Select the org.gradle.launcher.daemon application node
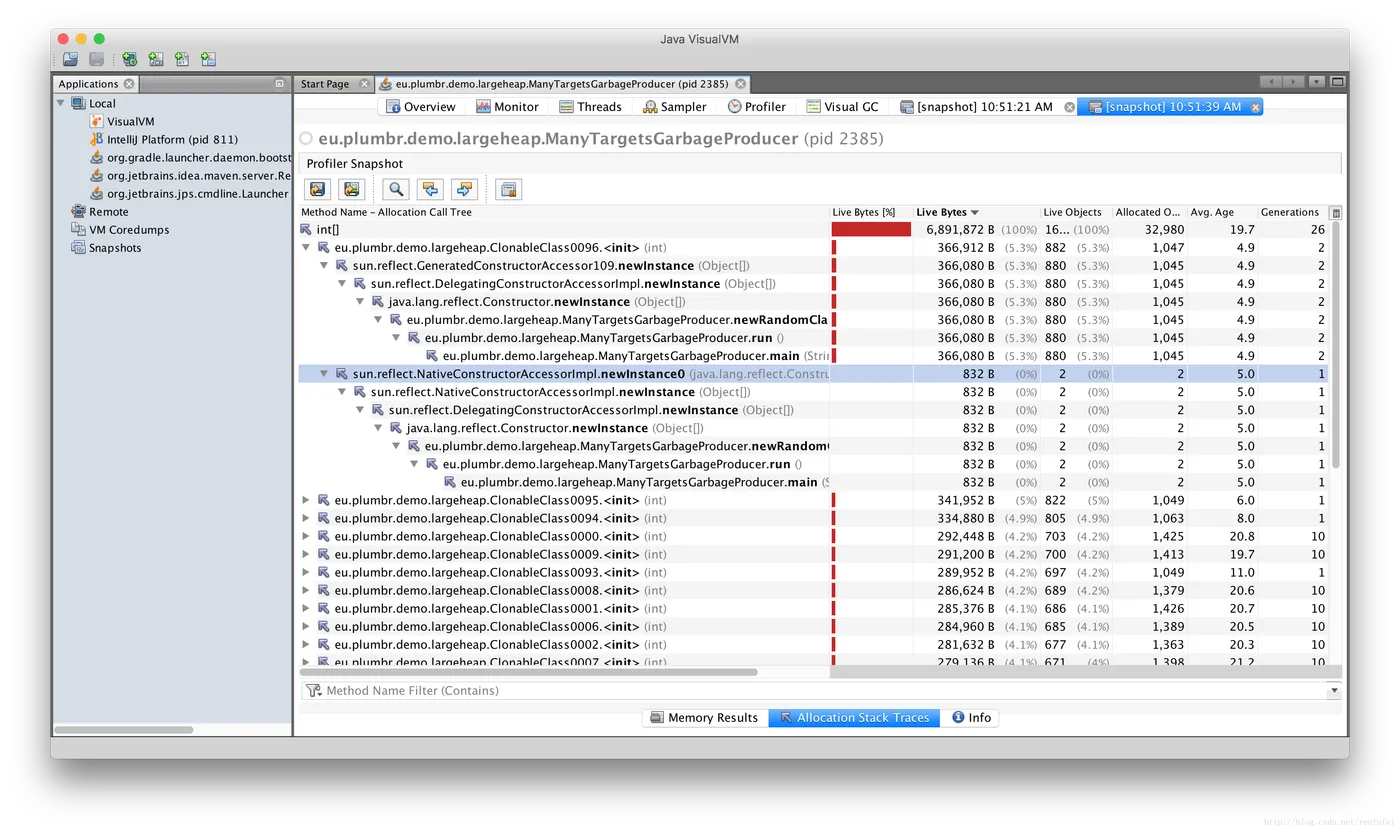 (x=190, y=157)
